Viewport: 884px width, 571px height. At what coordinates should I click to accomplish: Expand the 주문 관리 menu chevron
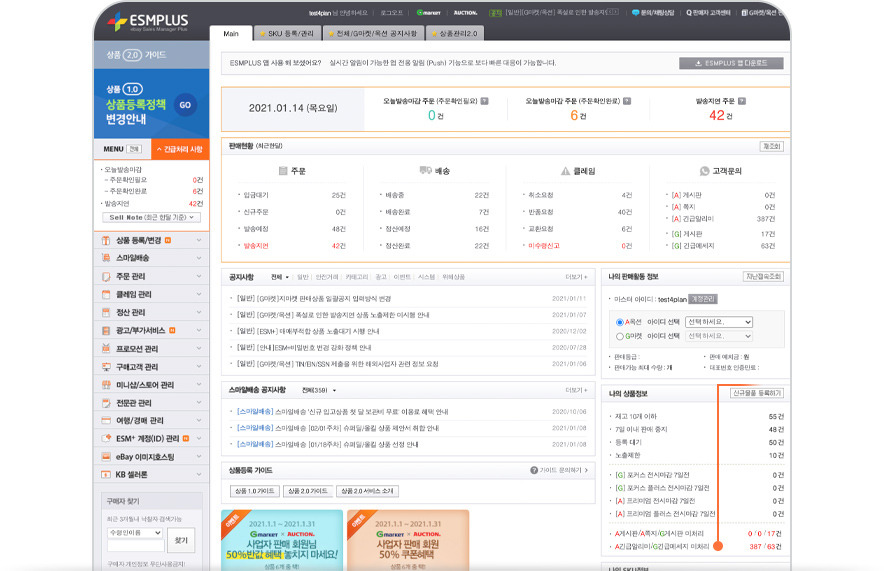click(x=199, y=277)
